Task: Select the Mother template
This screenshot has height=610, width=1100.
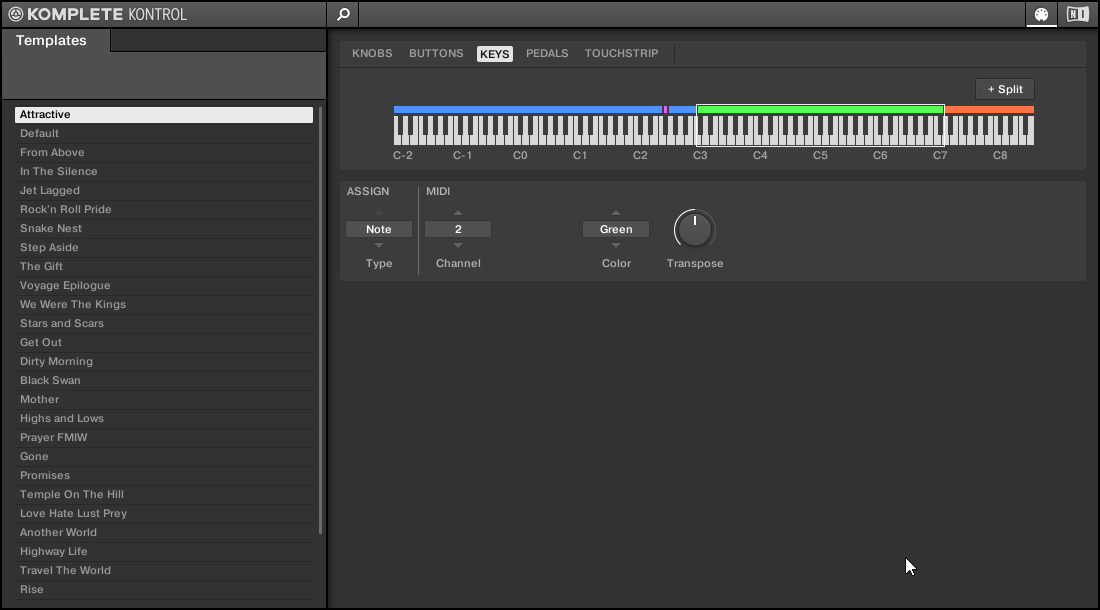Action: 163,399
